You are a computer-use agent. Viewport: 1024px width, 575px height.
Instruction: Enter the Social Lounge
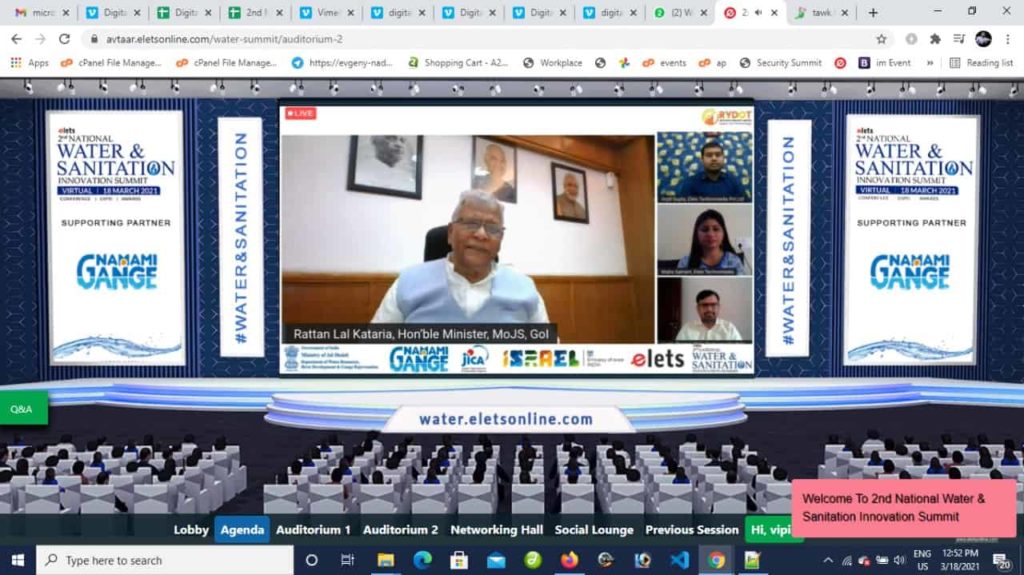tap(594, 530)
